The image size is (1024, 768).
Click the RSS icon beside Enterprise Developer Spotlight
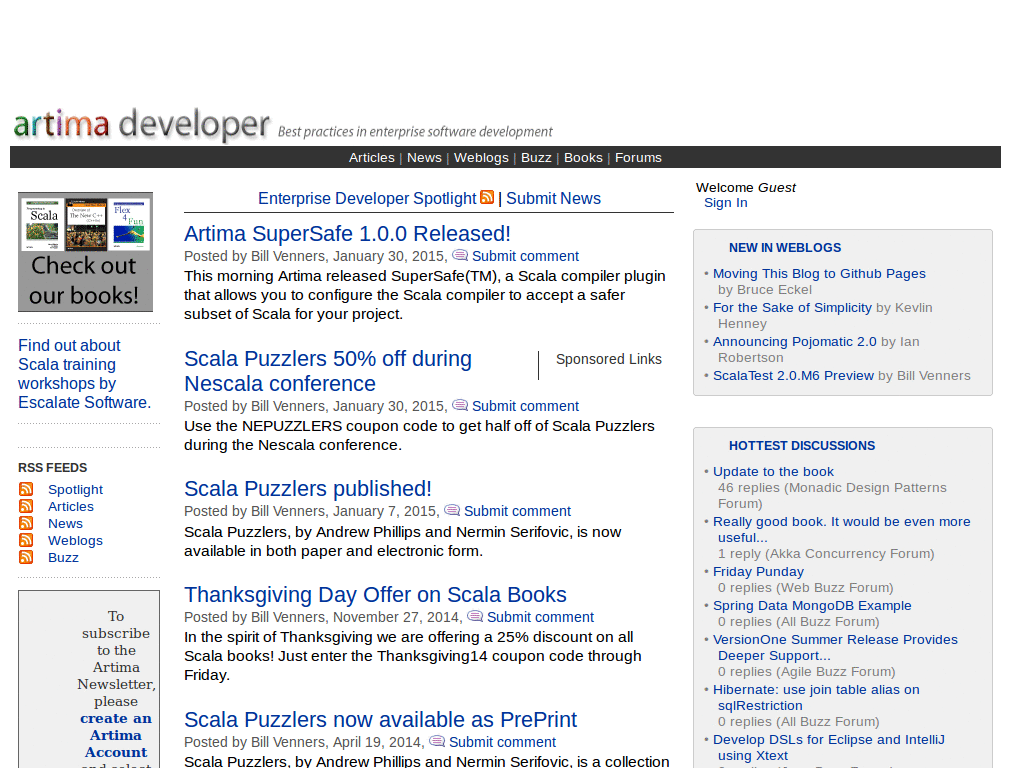487,197
